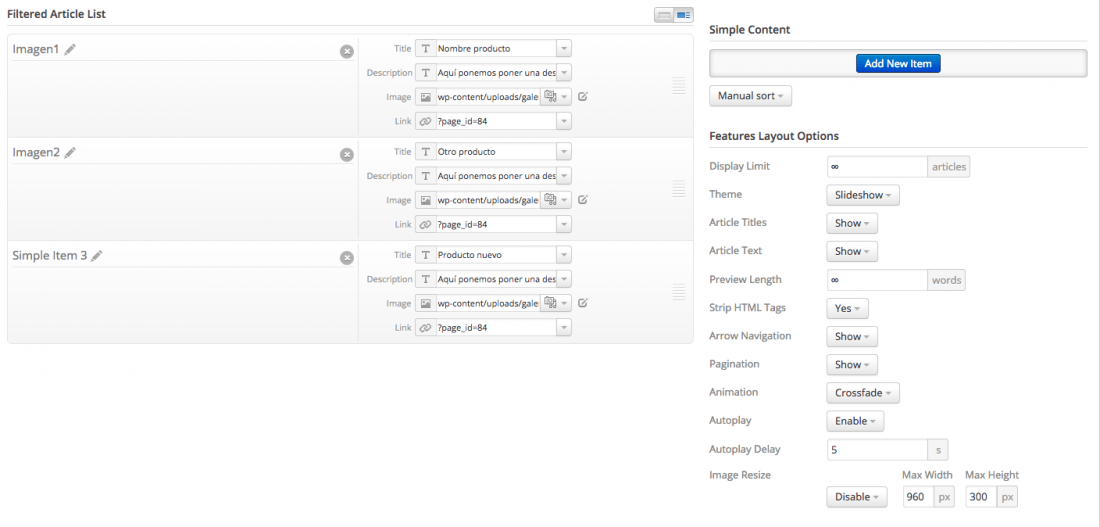The height and width of the screenshot is (527, 1100).
Task: Open the Manual sort dropdown
Action: tap(751, 96)
